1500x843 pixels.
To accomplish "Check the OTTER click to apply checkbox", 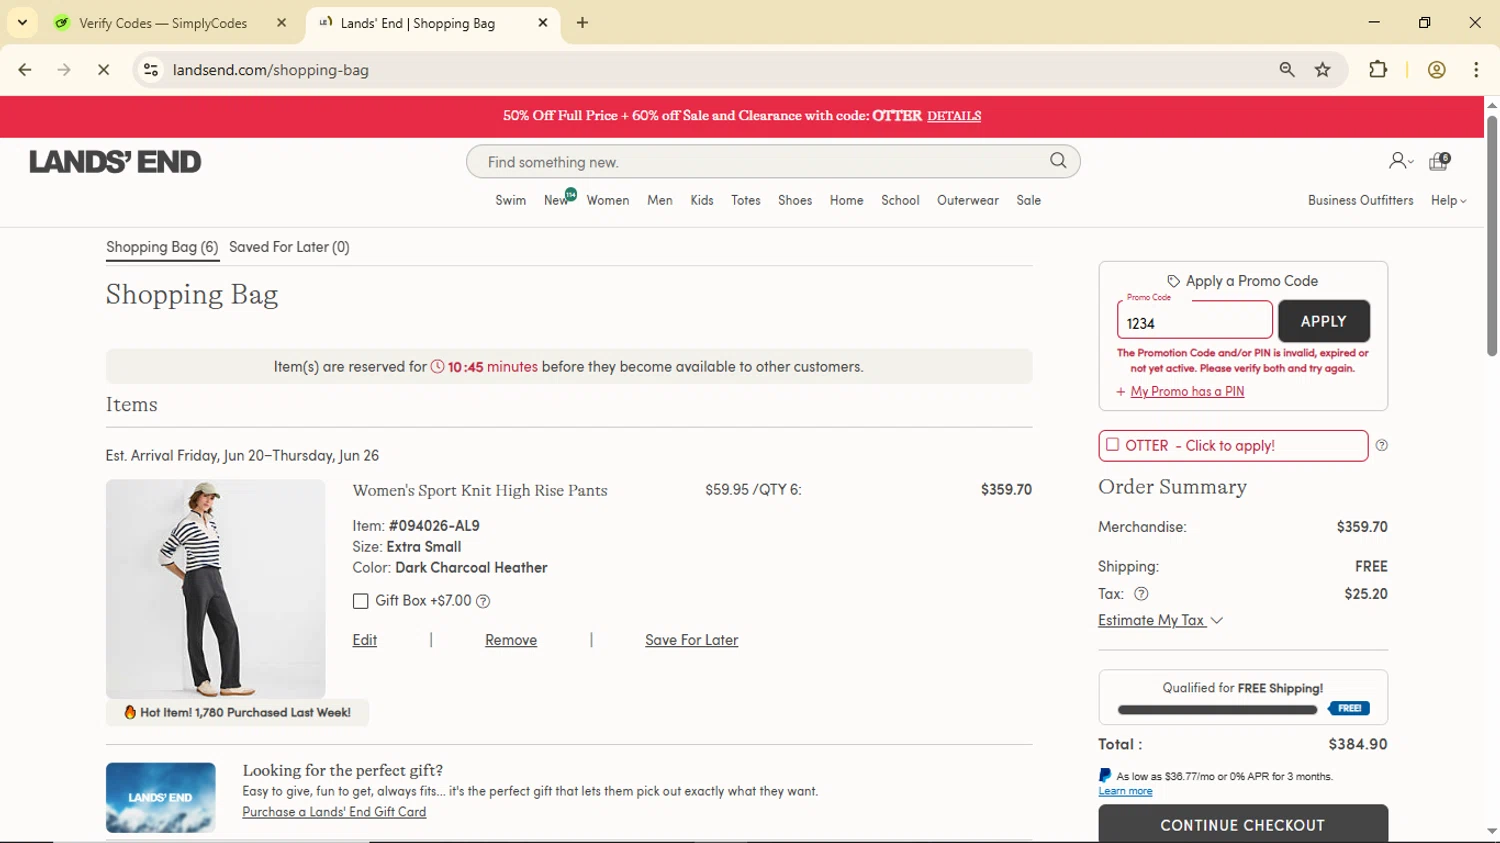I will (1112, 445).
